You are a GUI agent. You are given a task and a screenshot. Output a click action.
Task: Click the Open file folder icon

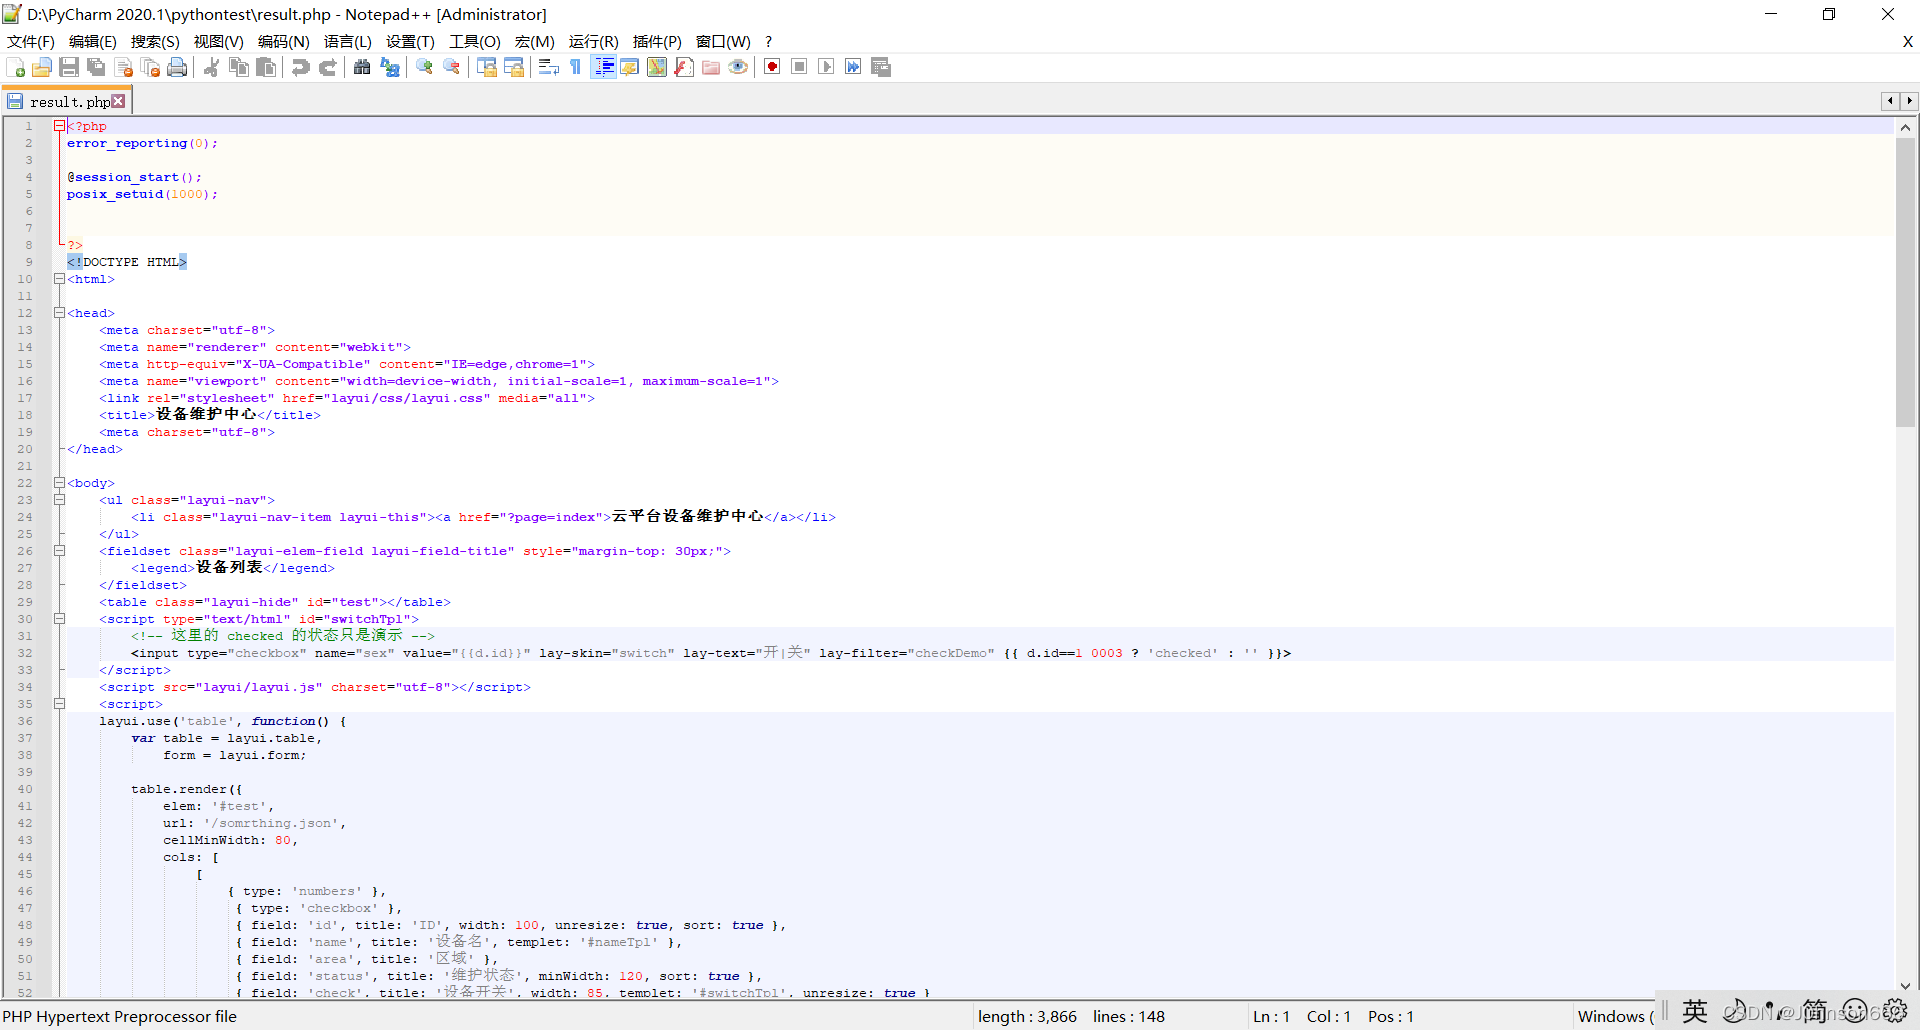tap(42, 67)
